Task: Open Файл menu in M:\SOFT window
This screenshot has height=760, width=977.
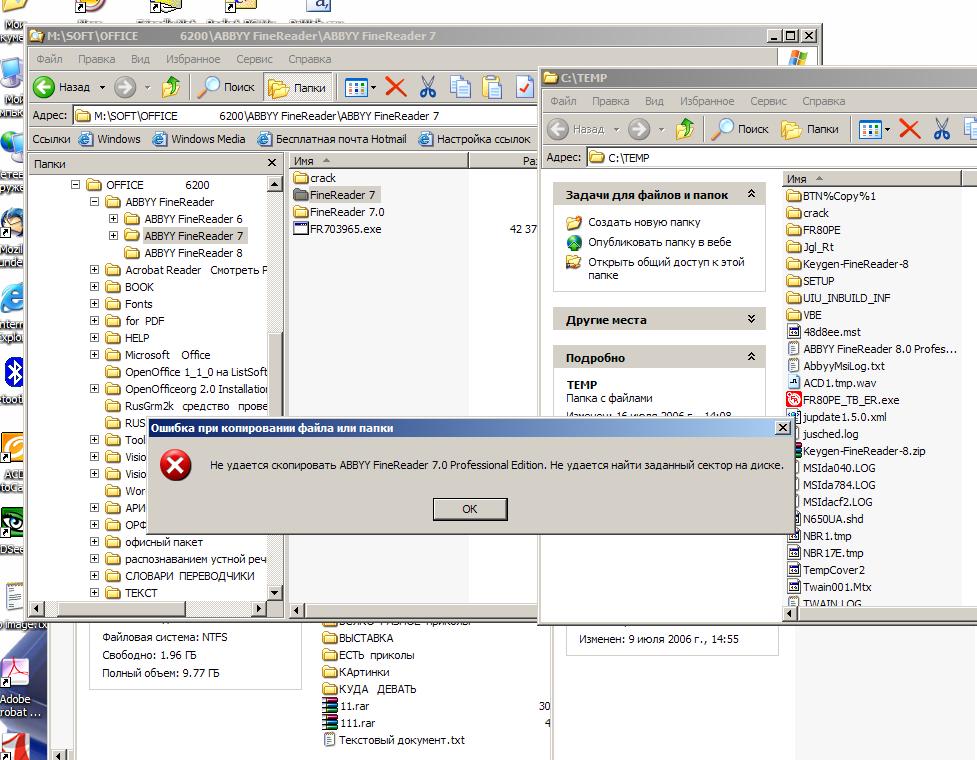Action: tap(49, 59)
